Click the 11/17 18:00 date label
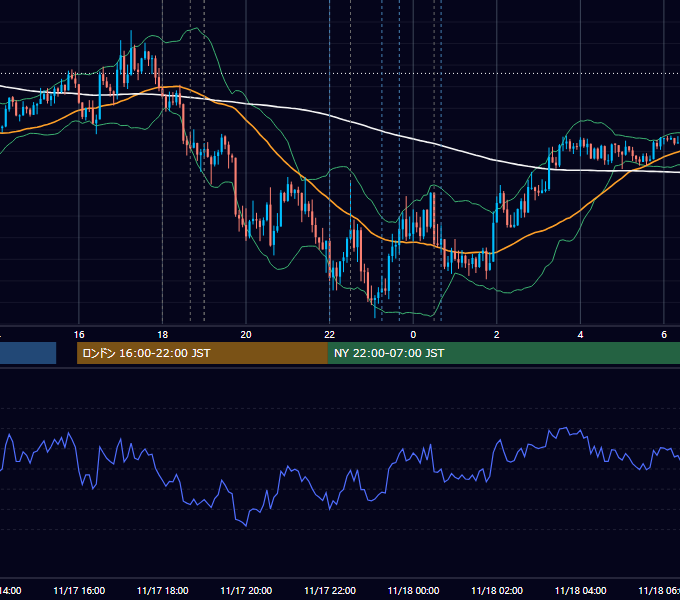Screen dimensions: 680x600 click(163, 590)
